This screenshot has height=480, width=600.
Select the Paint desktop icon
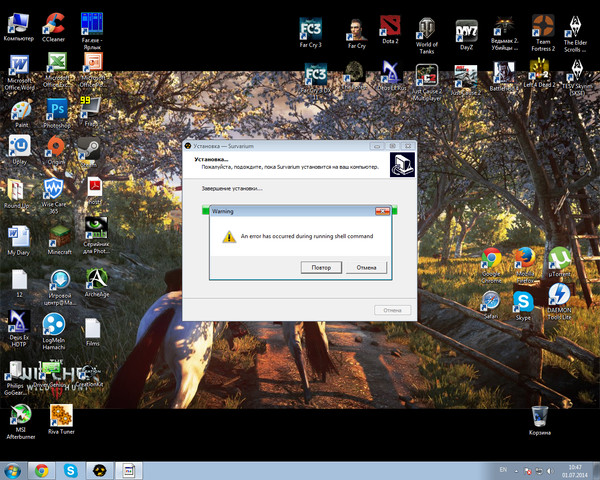[x=21, y=114]
